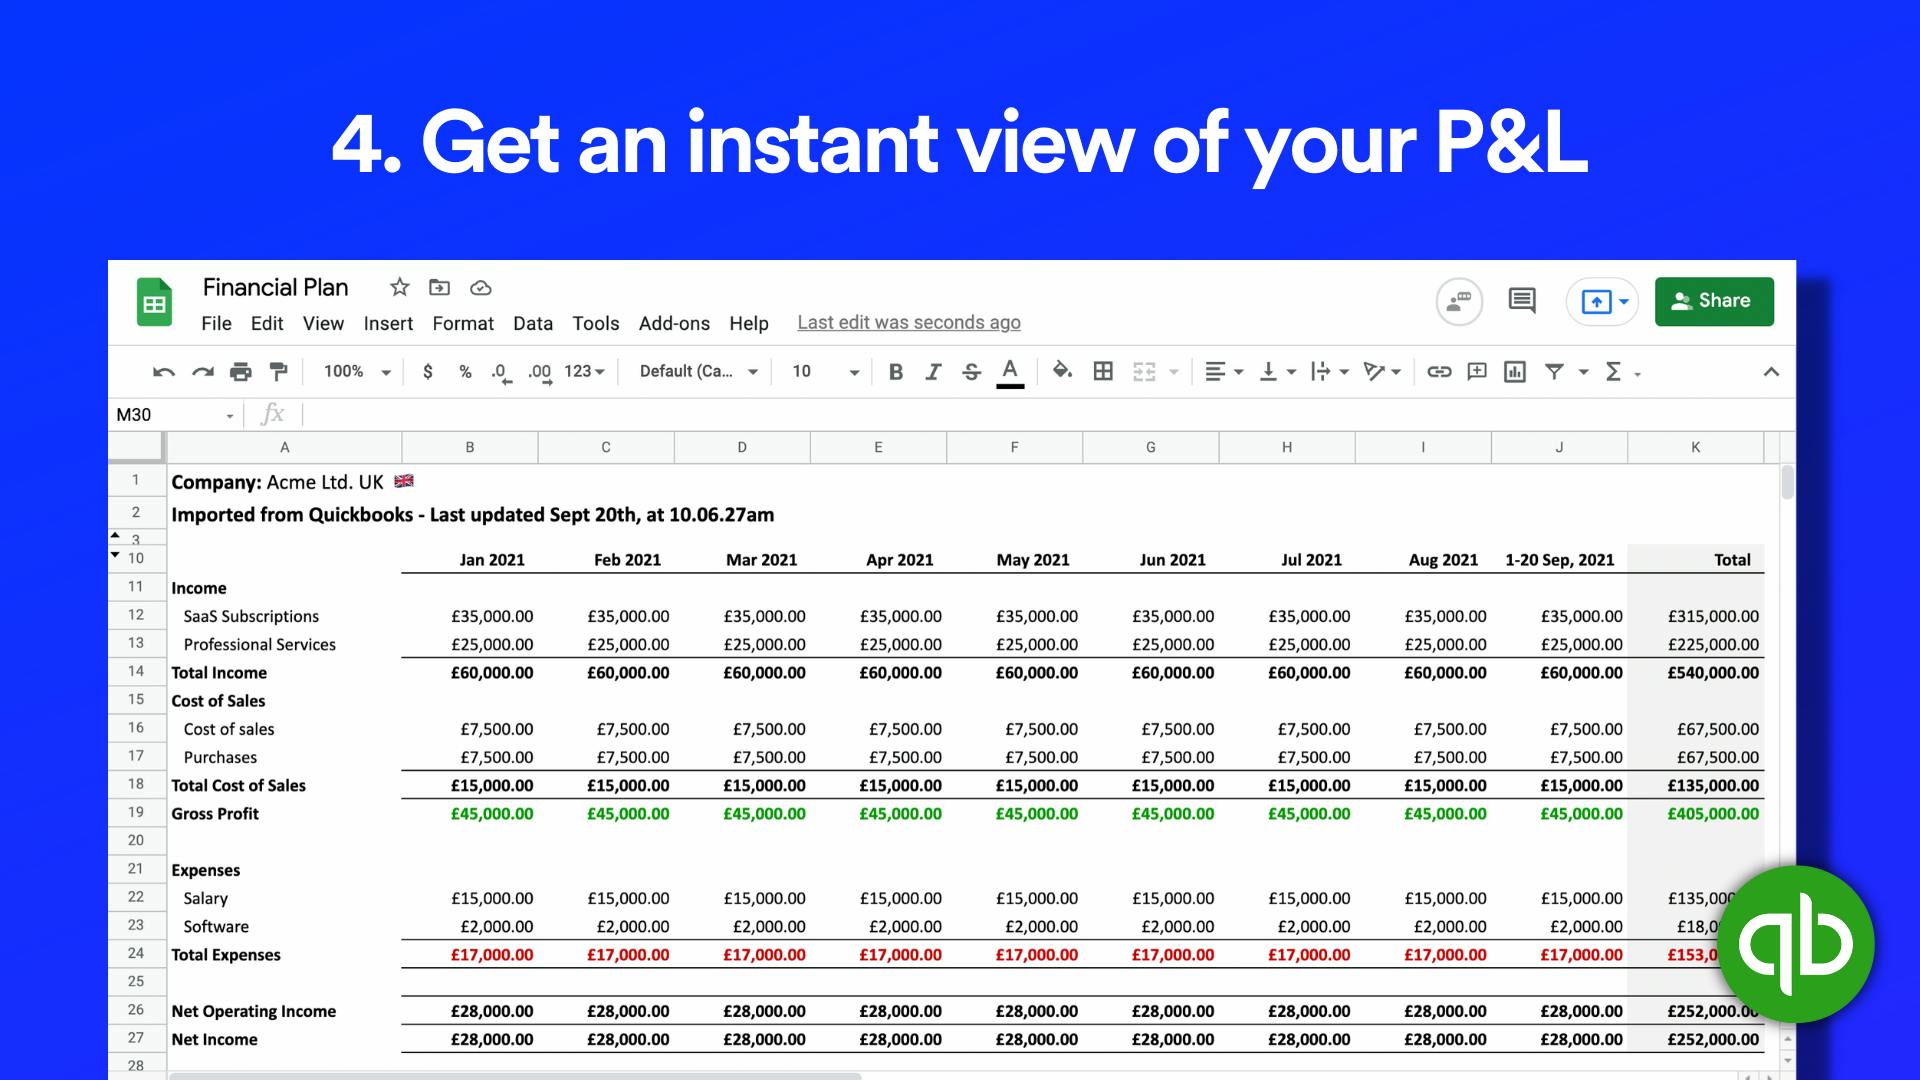Image resolution: width=1920 pixels, height=1080 pixels.
Task: Open the Data menu
Action: coord(532,323)
